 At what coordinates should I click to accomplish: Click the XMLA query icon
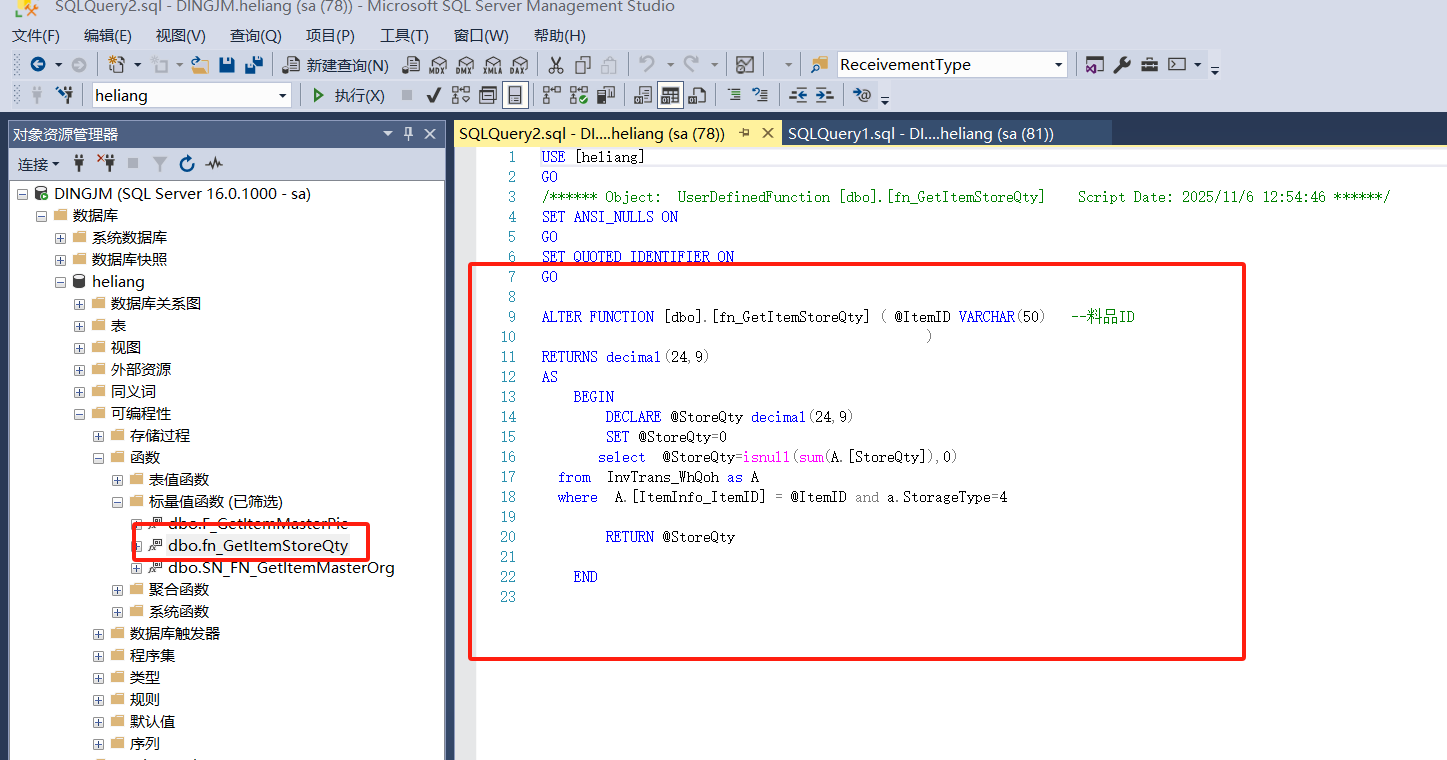pos(492,65)
